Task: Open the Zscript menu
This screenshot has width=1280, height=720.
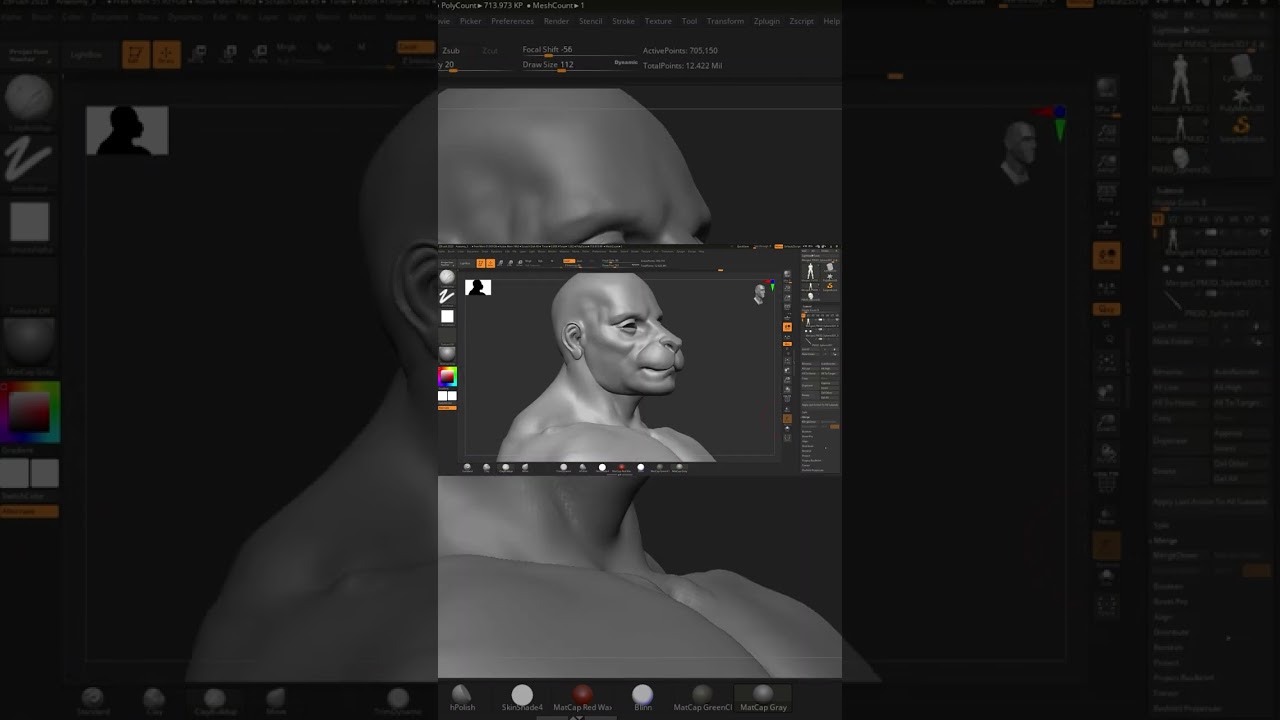Action: pos(801,21)
